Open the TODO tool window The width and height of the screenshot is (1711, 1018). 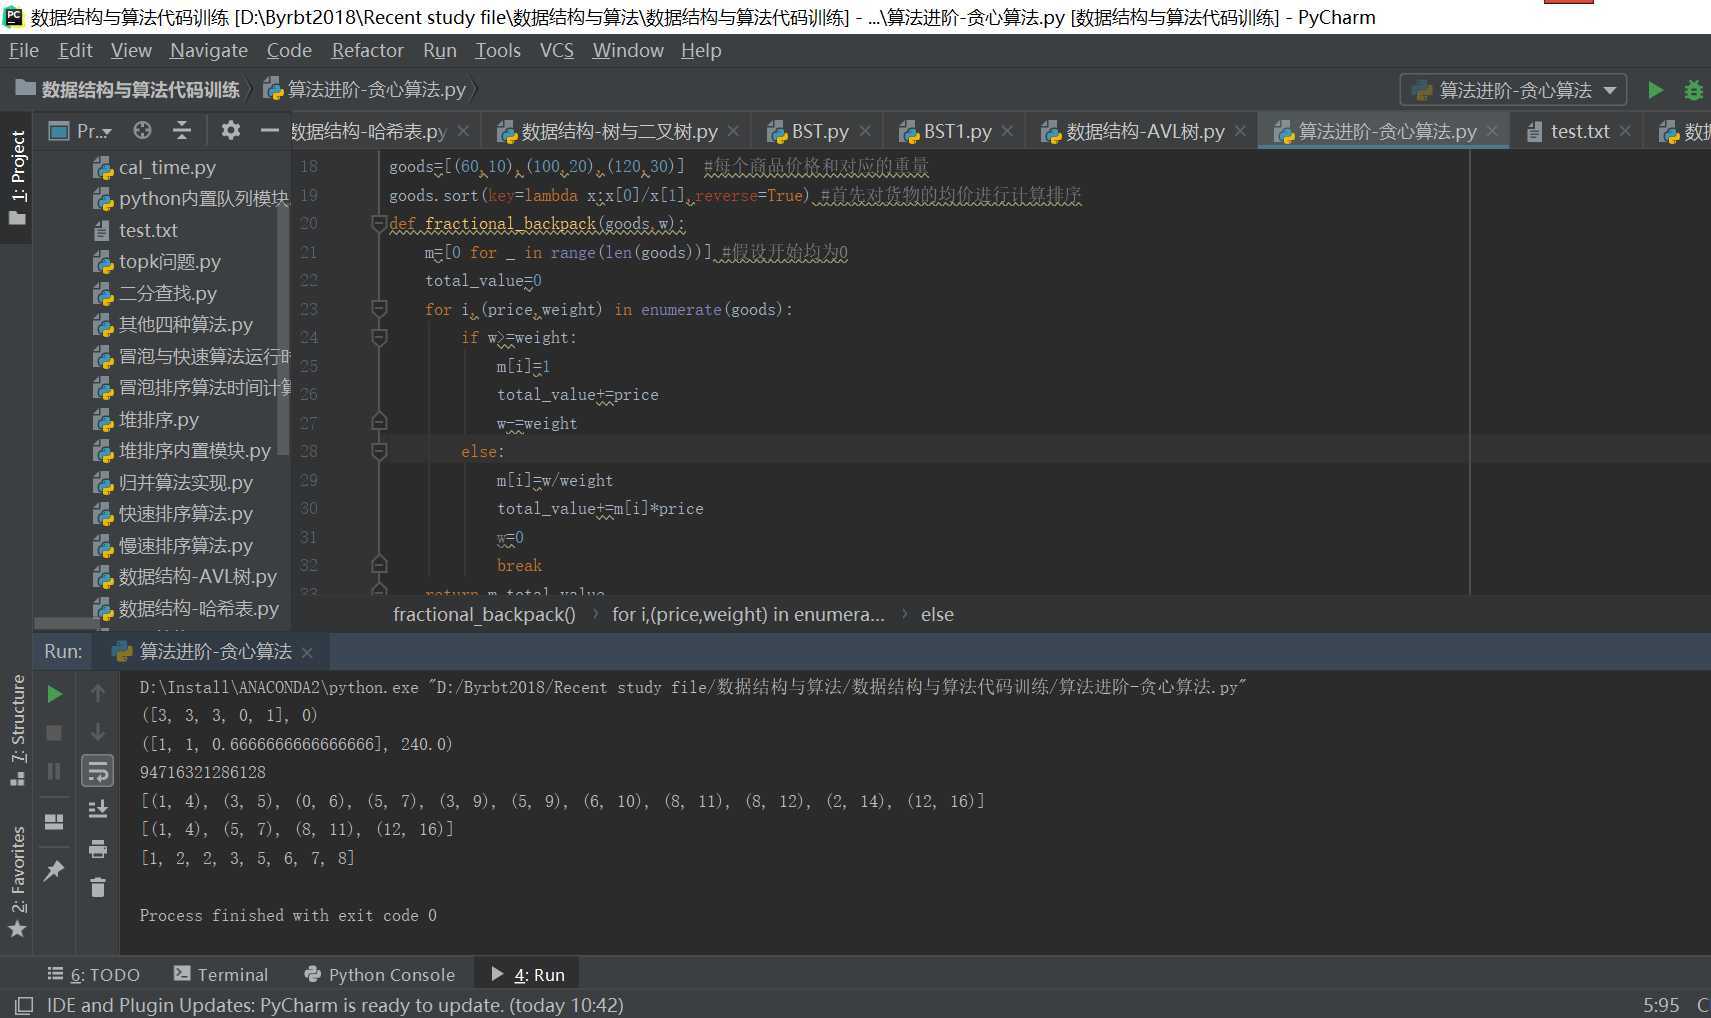(94, 974)
